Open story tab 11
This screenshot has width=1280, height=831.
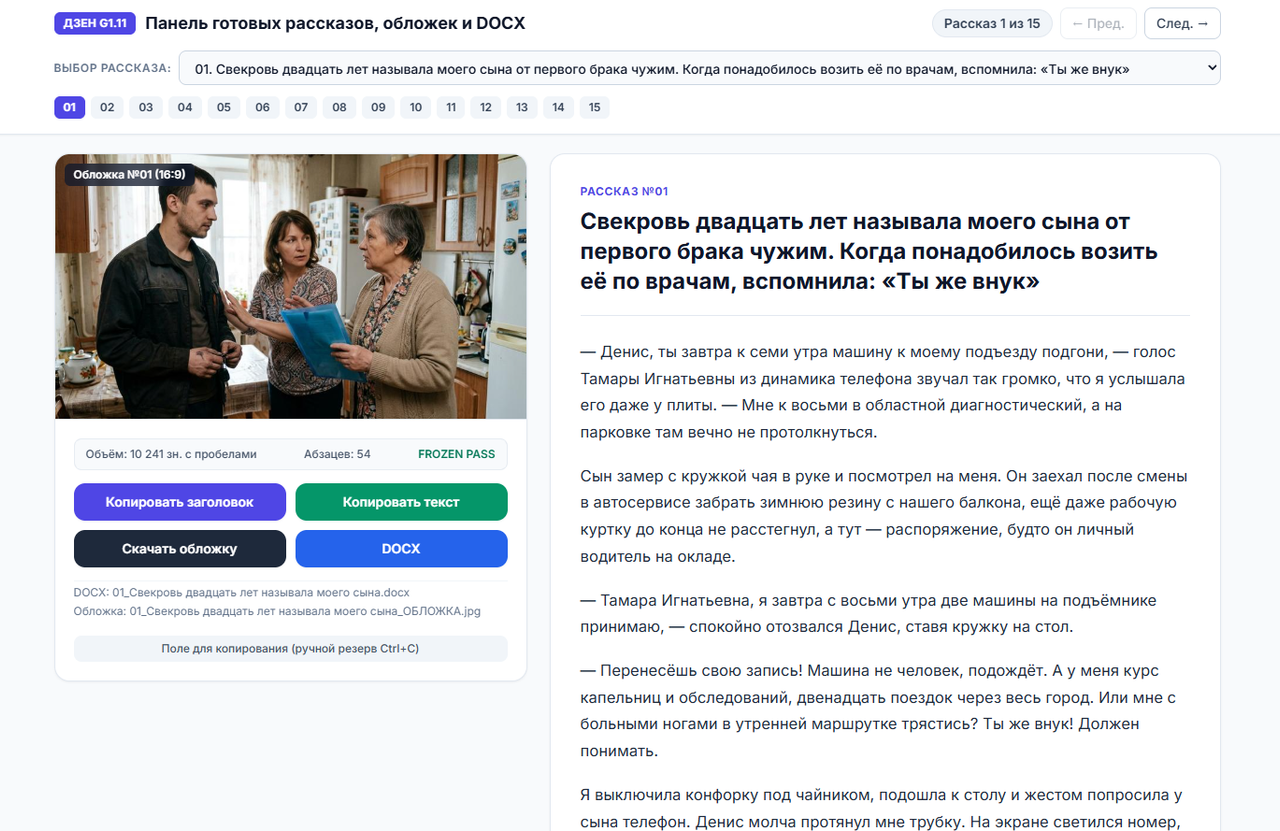[451, 107]
